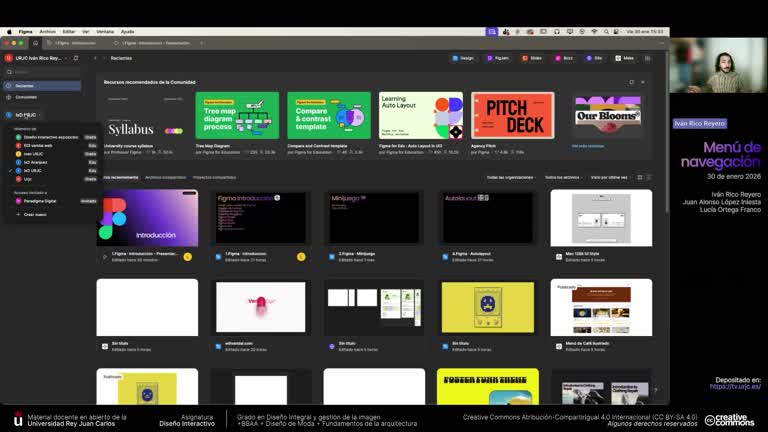Click the home icon tab in Figma
This screenshot has width=768, height=432.
35,43
